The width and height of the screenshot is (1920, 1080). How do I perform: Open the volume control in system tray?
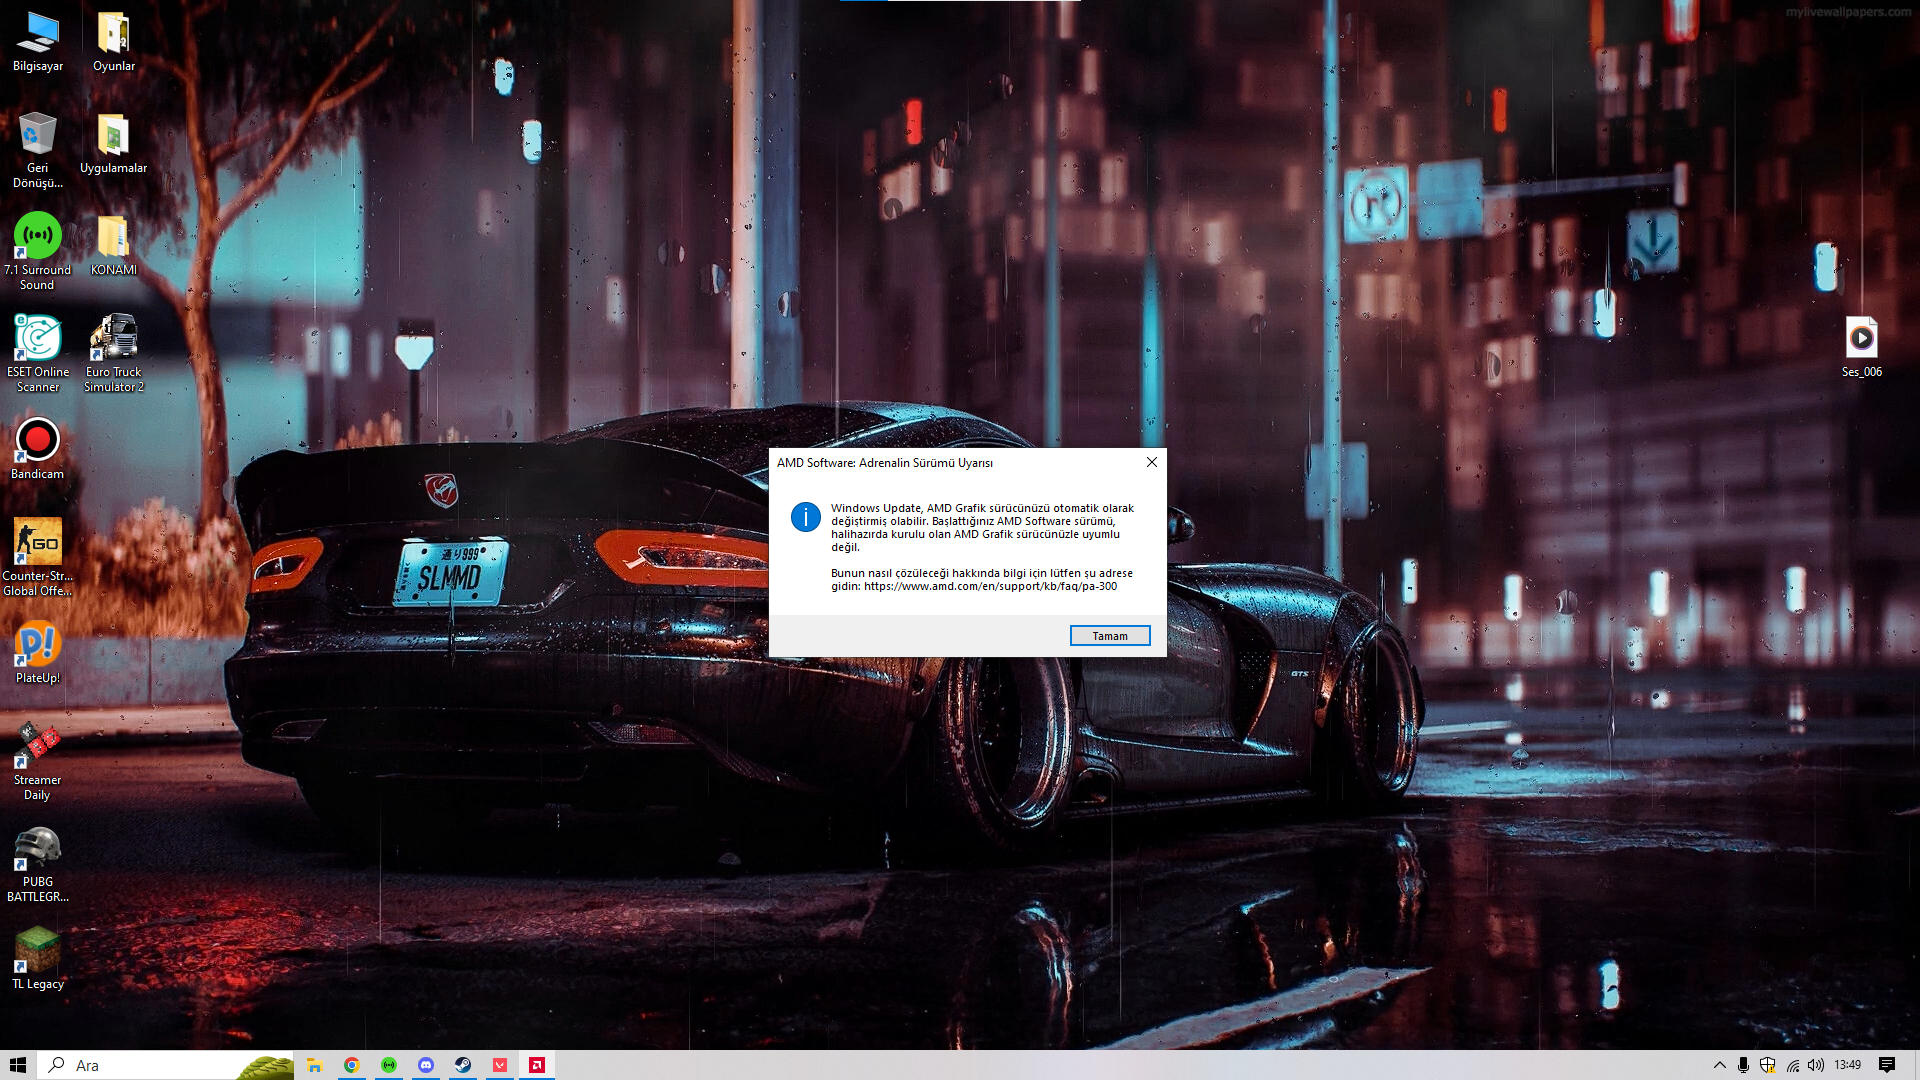pyautogui.click(x=1816, y=1065)
